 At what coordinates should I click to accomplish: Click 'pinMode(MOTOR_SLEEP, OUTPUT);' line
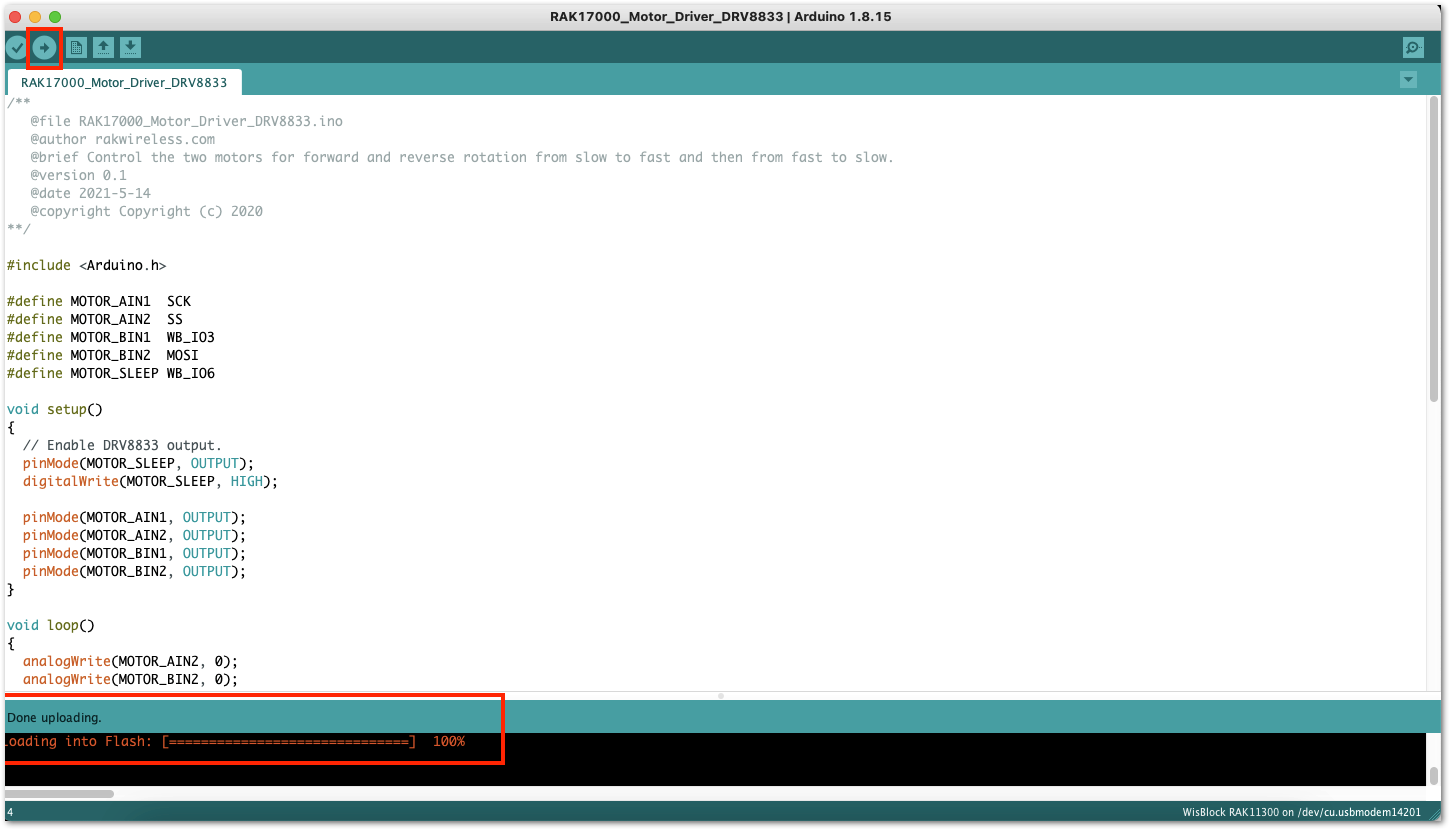pos(138,463)
